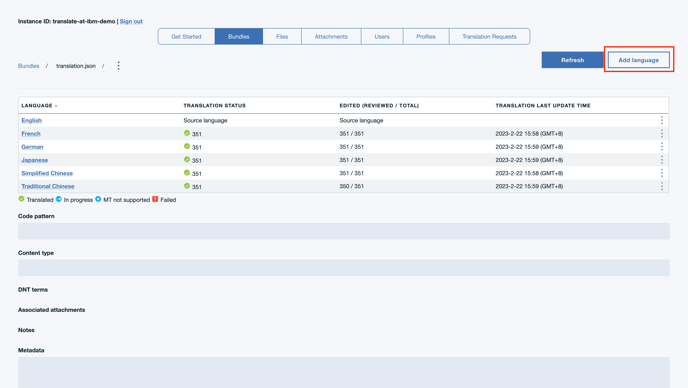Click the Notes label
The height and width of the screenshot is (388, 688).
point(26,330)
